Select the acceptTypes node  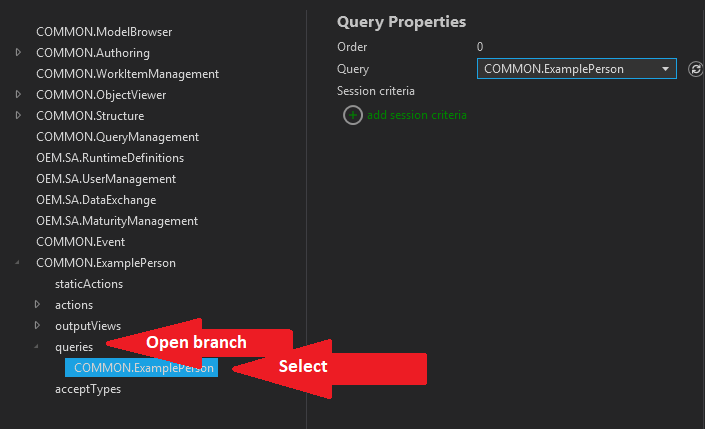coord(88,389)
